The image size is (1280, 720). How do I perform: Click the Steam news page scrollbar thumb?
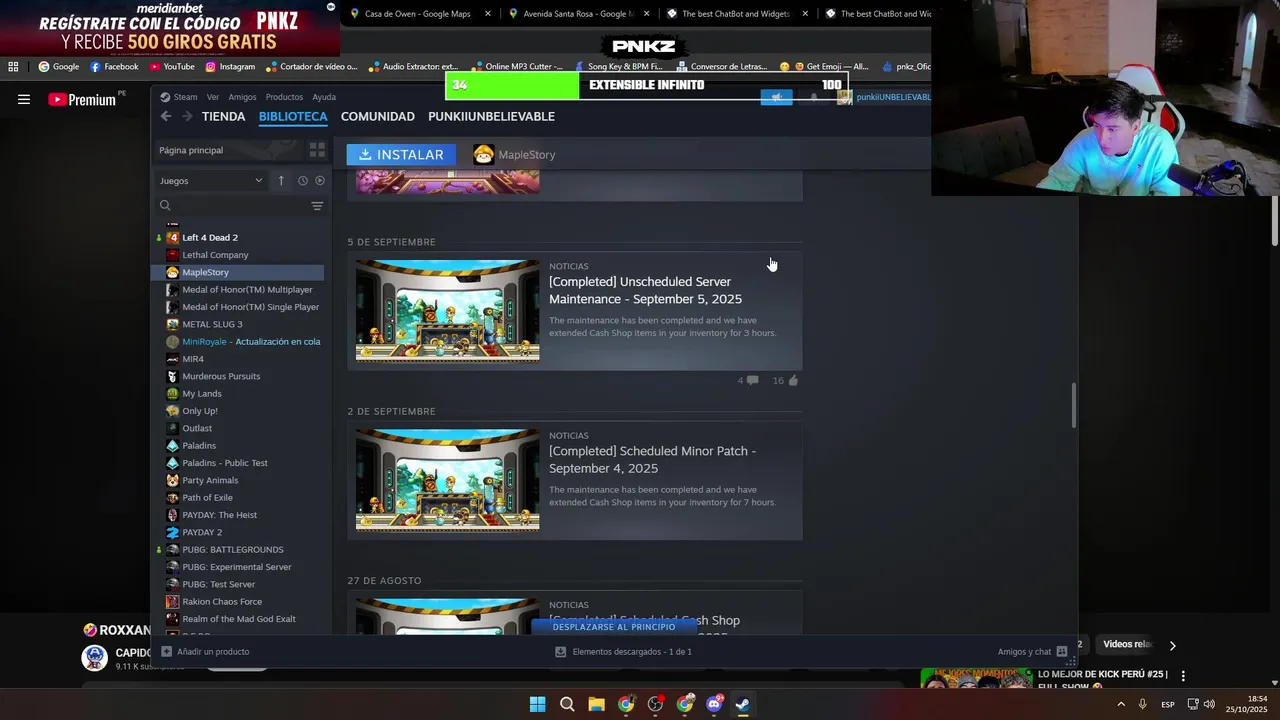click(x=1074, y=405)
